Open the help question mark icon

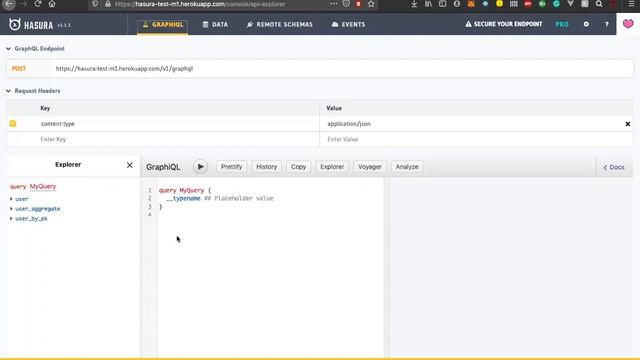[x=607, y=24]
